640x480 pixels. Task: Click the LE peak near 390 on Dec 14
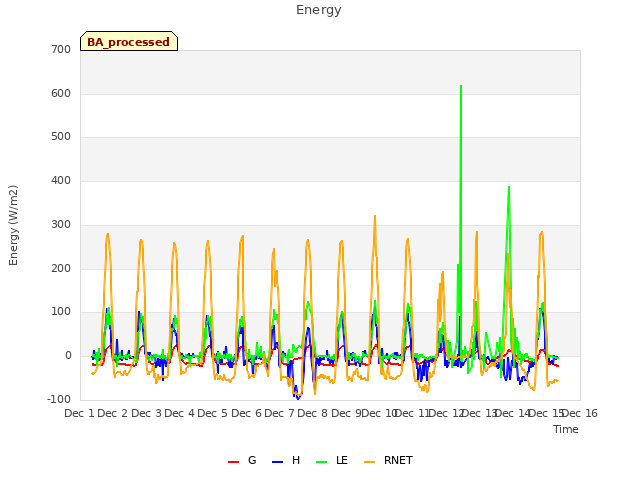tap(509, 187)
